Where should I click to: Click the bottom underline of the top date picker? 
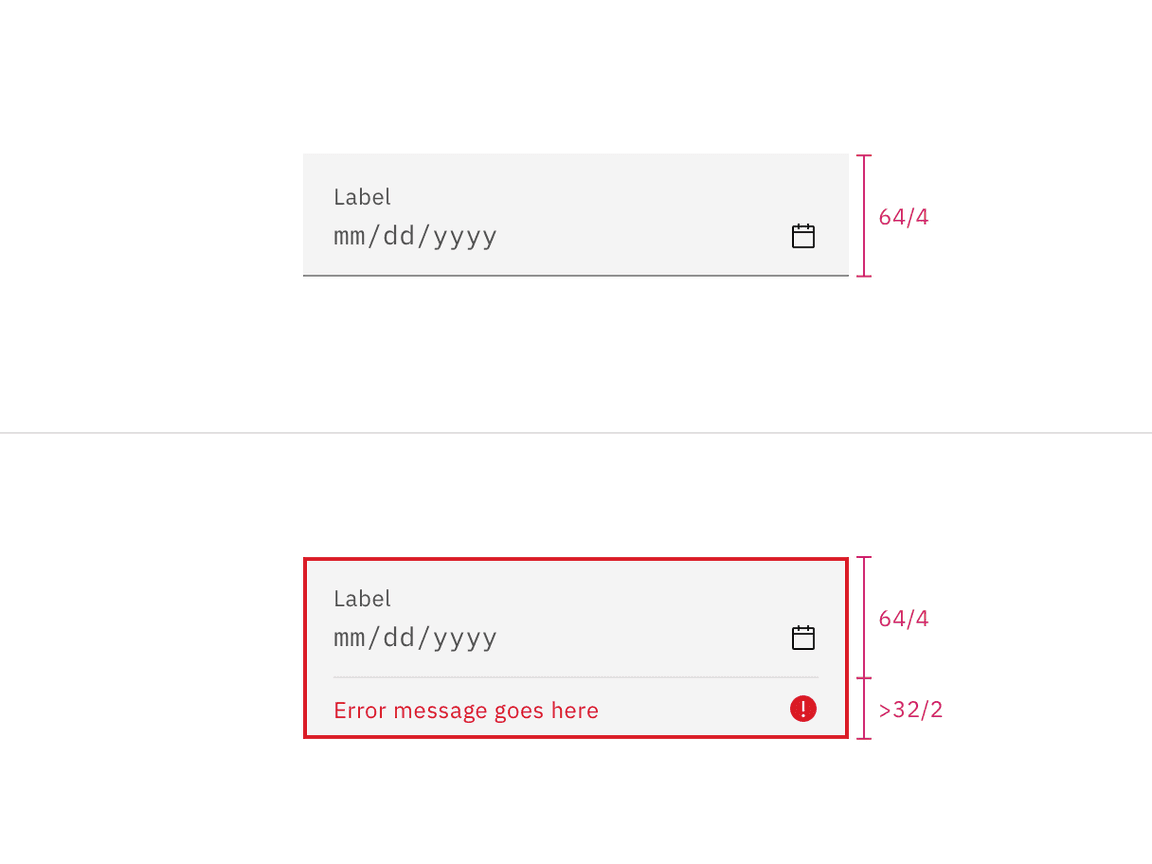(576, 274)
